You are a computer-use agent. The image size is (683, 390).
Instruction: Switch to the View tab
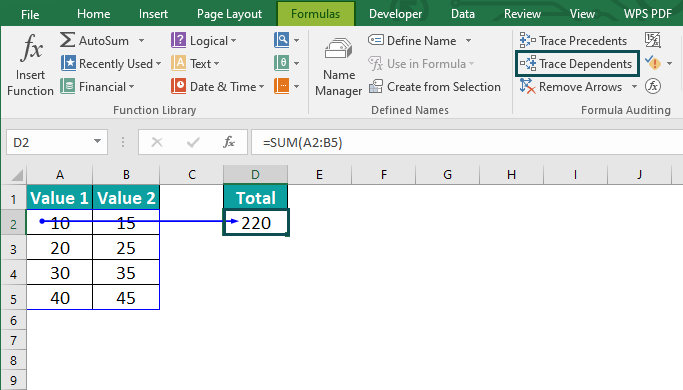click(582, 14)
